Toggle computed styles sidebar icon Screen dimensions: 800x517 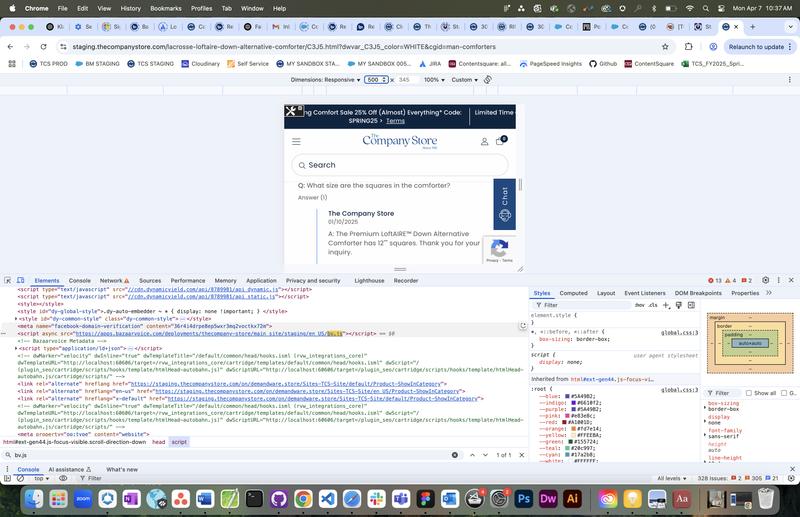691,305
